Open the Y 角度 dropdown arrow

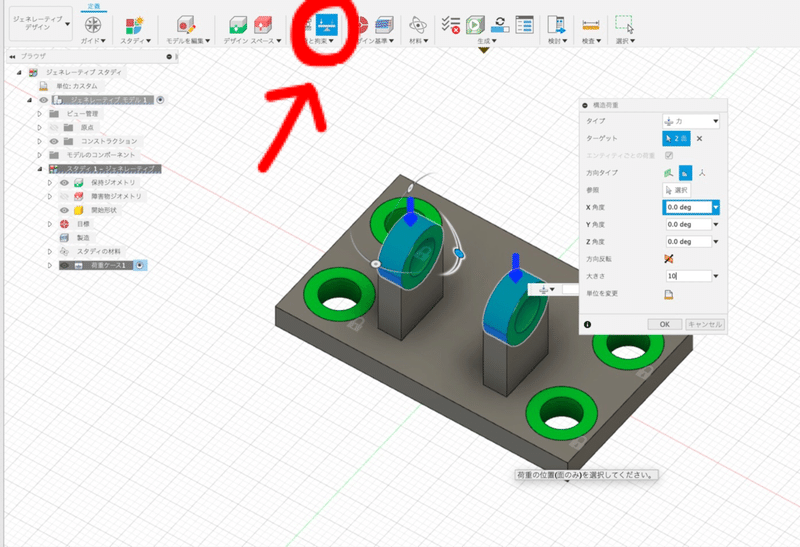point(715,225)
